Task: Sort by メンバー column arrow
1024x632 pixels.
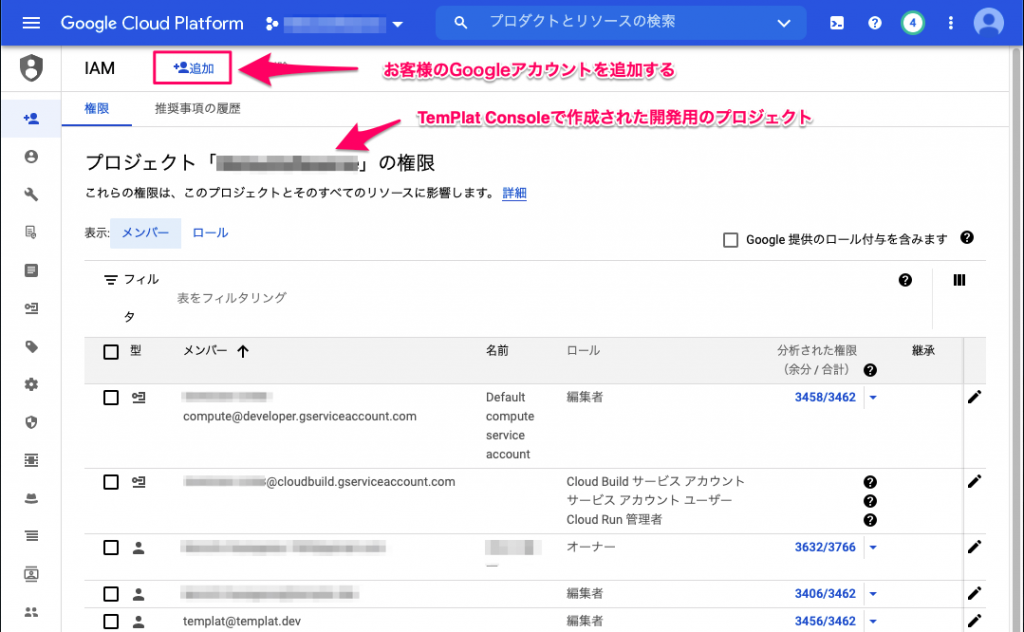Action: [243, 352]
